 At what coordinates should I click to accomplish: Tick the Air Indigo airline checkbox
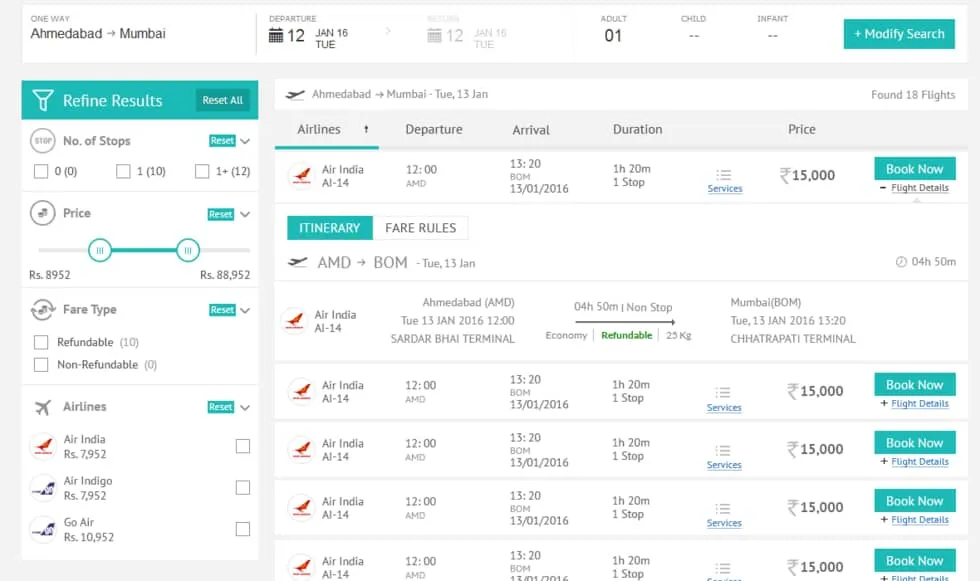242,488
